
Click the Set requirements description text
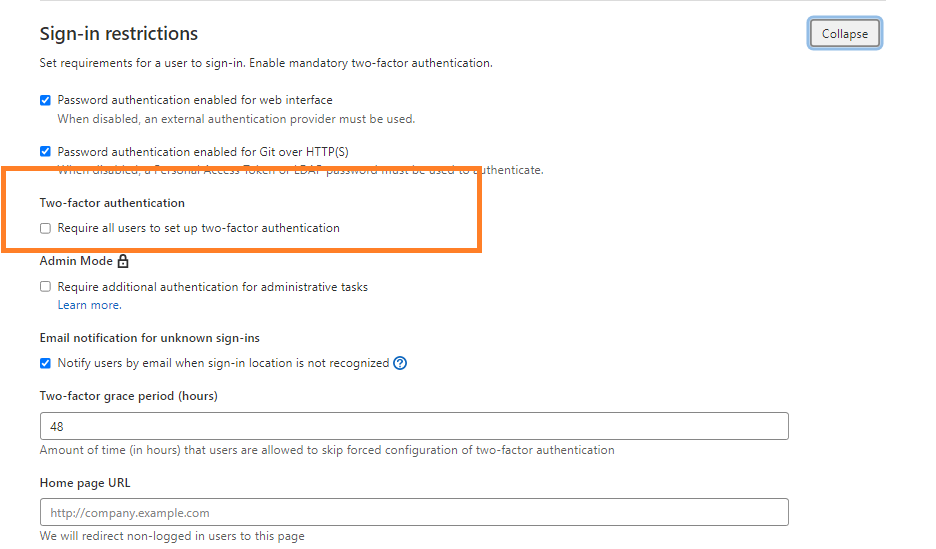pyautogui.click(x=266, y=63)
